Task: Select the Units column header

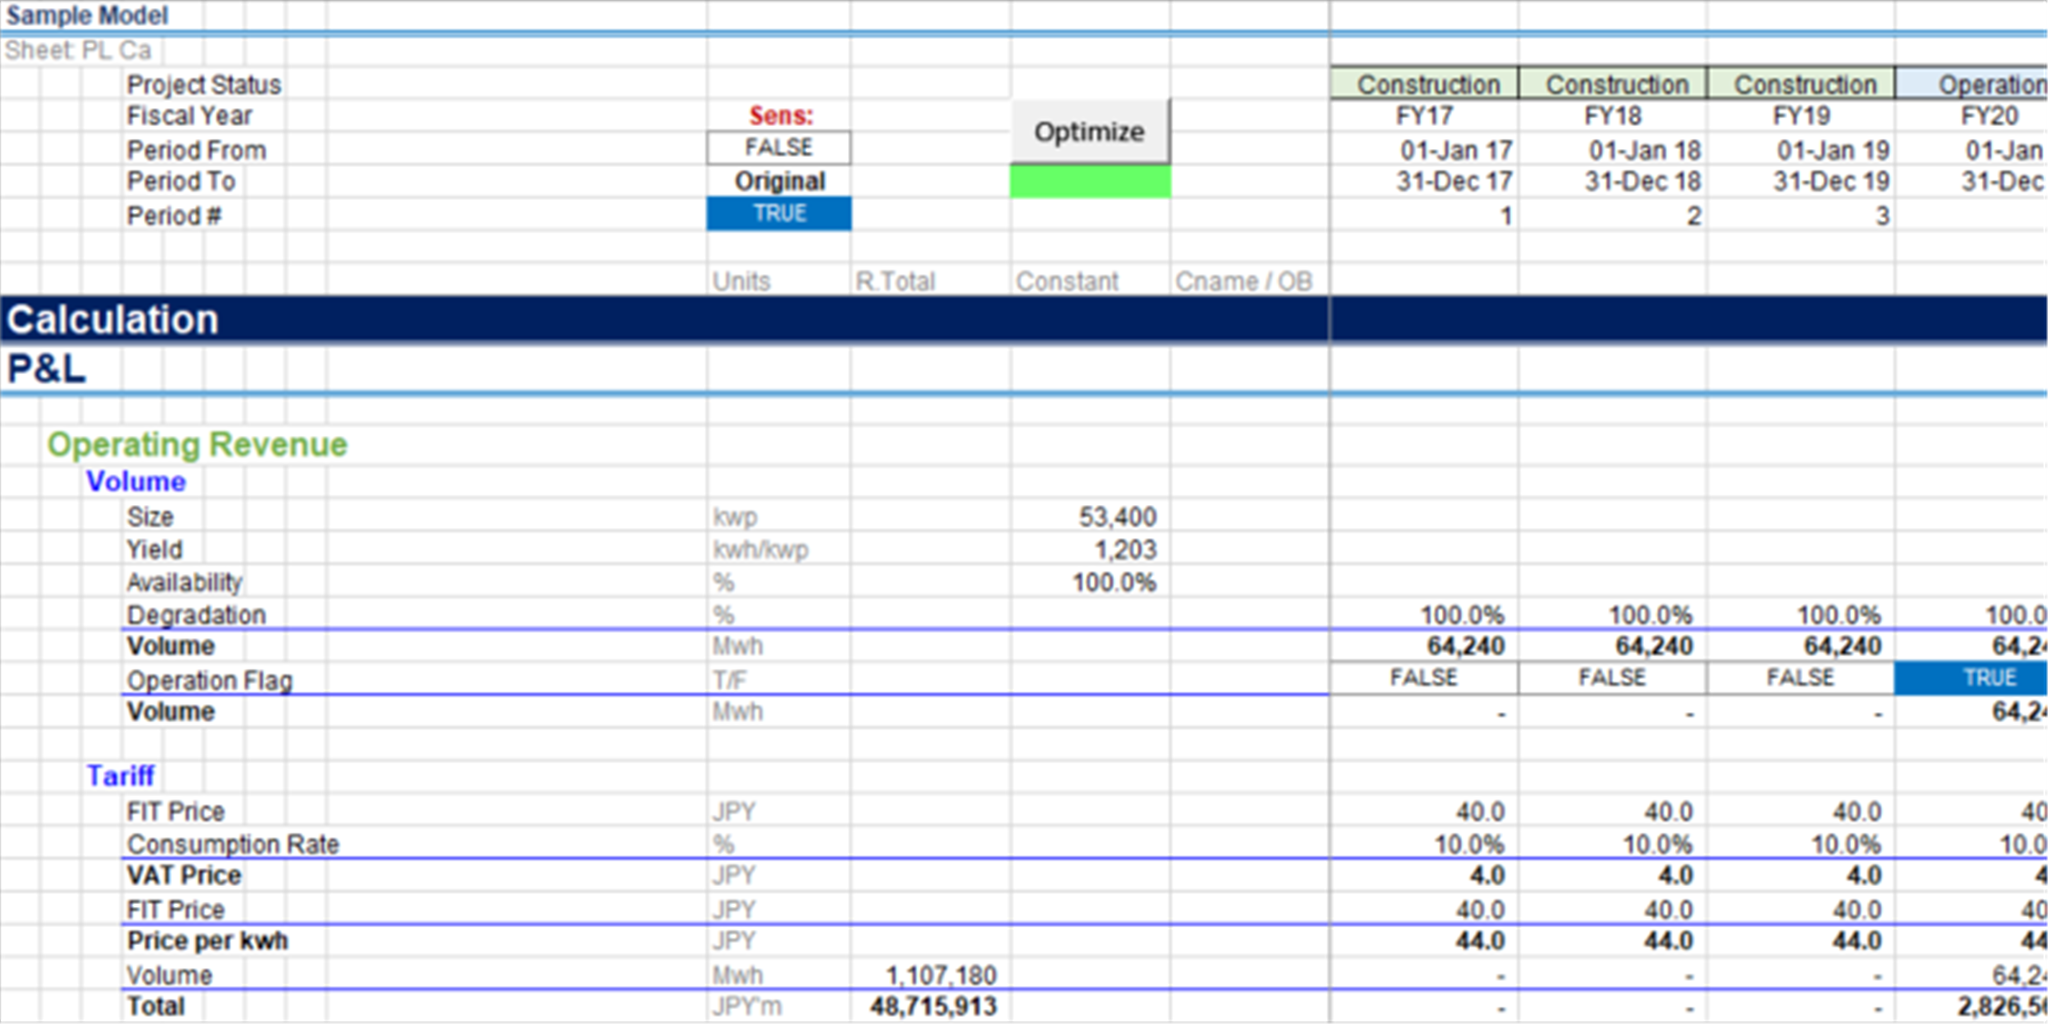Action: (741, 281)
